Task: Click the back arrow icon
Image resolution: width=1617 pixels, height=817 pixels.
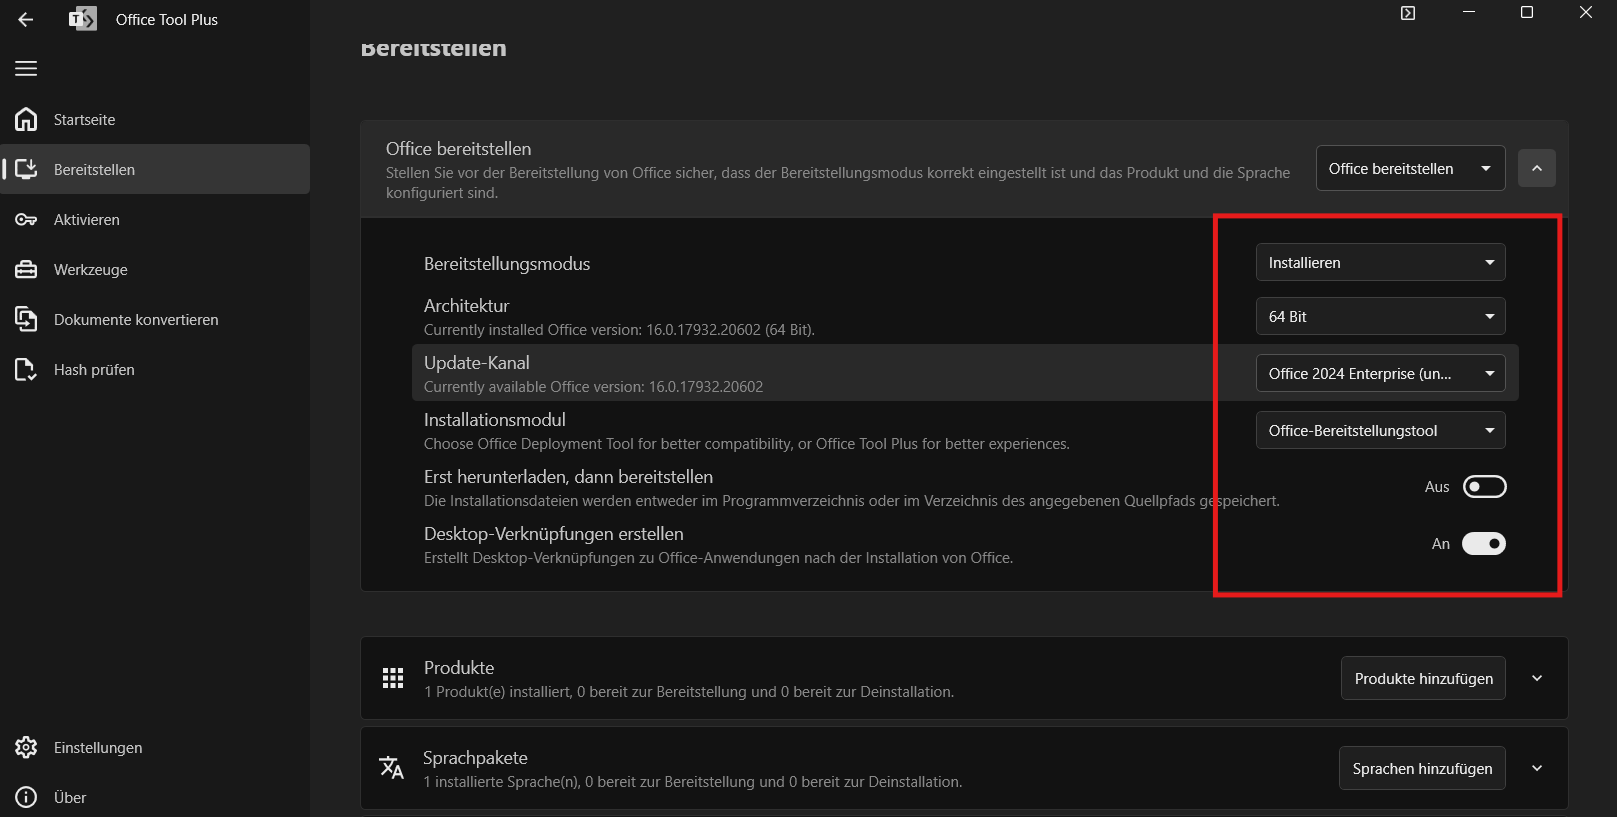Action: 26,19
